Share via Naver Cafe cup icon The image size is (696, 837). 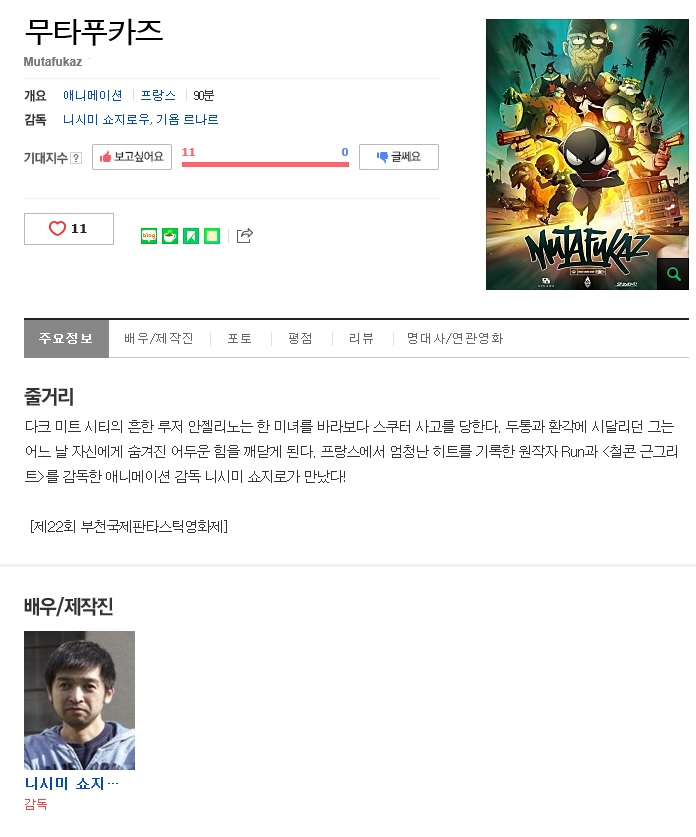[x=170, y=236]
